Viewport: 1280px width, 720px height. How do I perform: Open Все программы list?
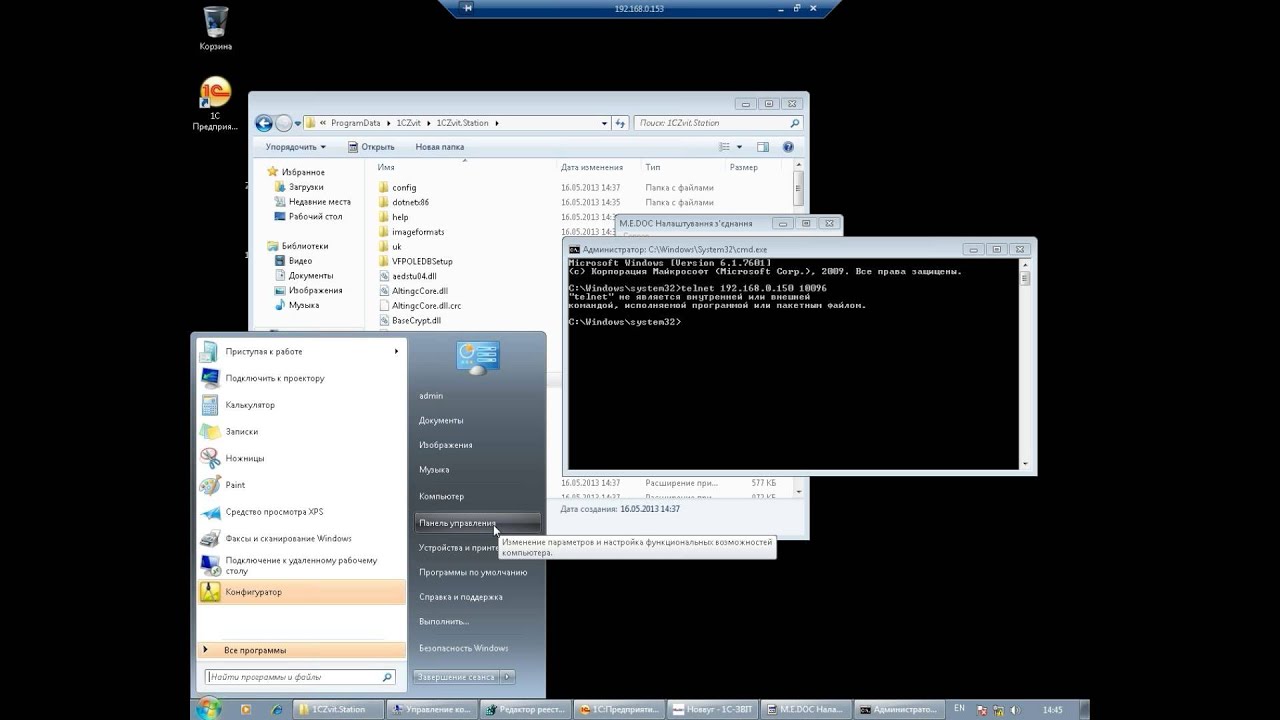(301, 650)
